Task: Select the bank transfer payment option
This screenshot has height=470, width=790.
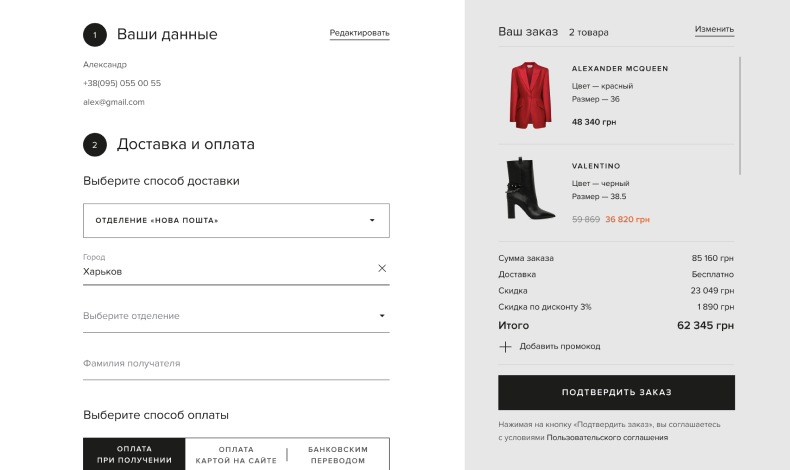Action: [x=338, y=455]
